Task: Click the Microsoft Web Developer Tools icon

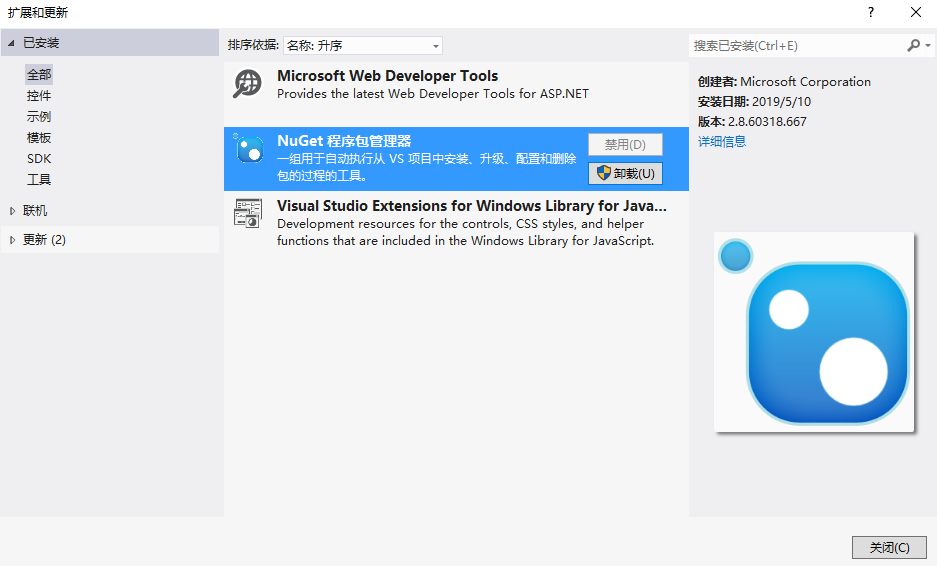Action: [247, 84]
